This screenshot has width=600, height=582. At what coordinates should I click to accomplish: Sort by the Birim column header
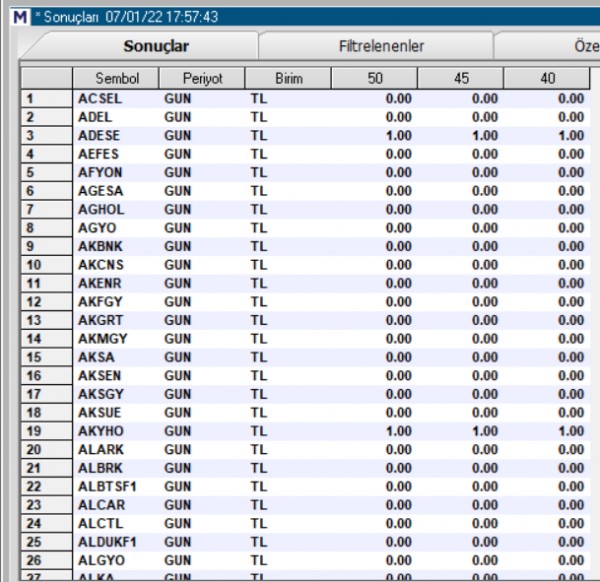pos(288,78)
